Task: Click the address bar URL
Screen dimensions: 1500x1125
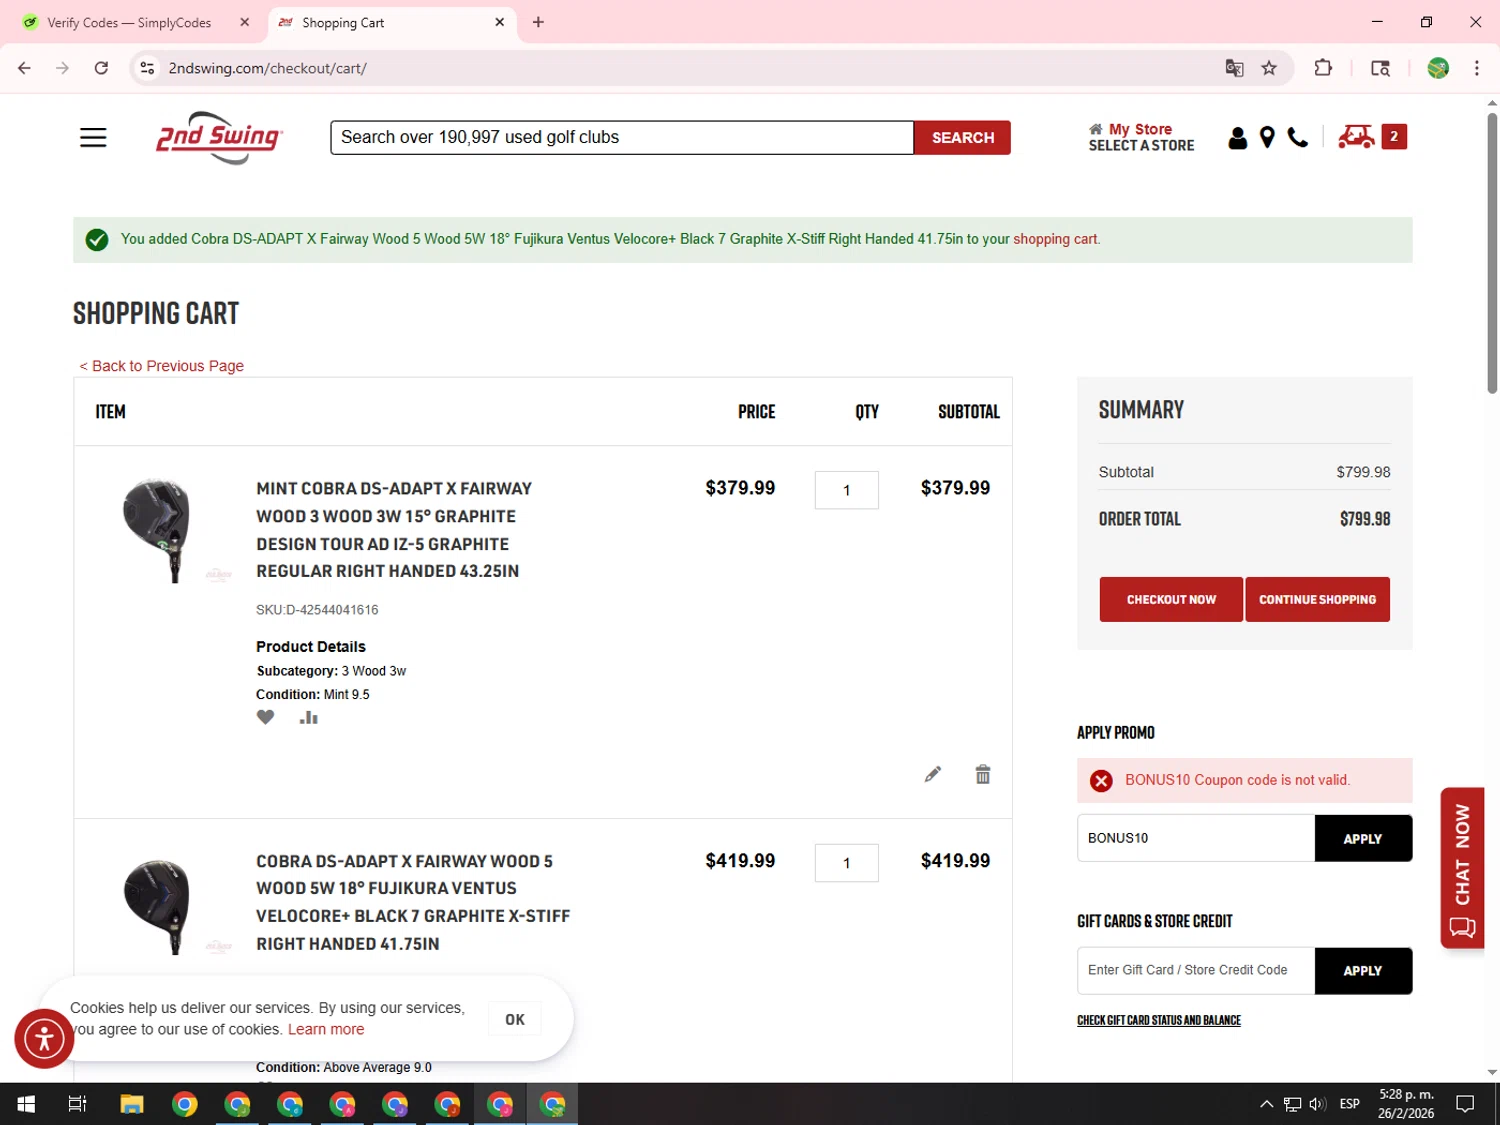Action: click(x=267, y=68)
